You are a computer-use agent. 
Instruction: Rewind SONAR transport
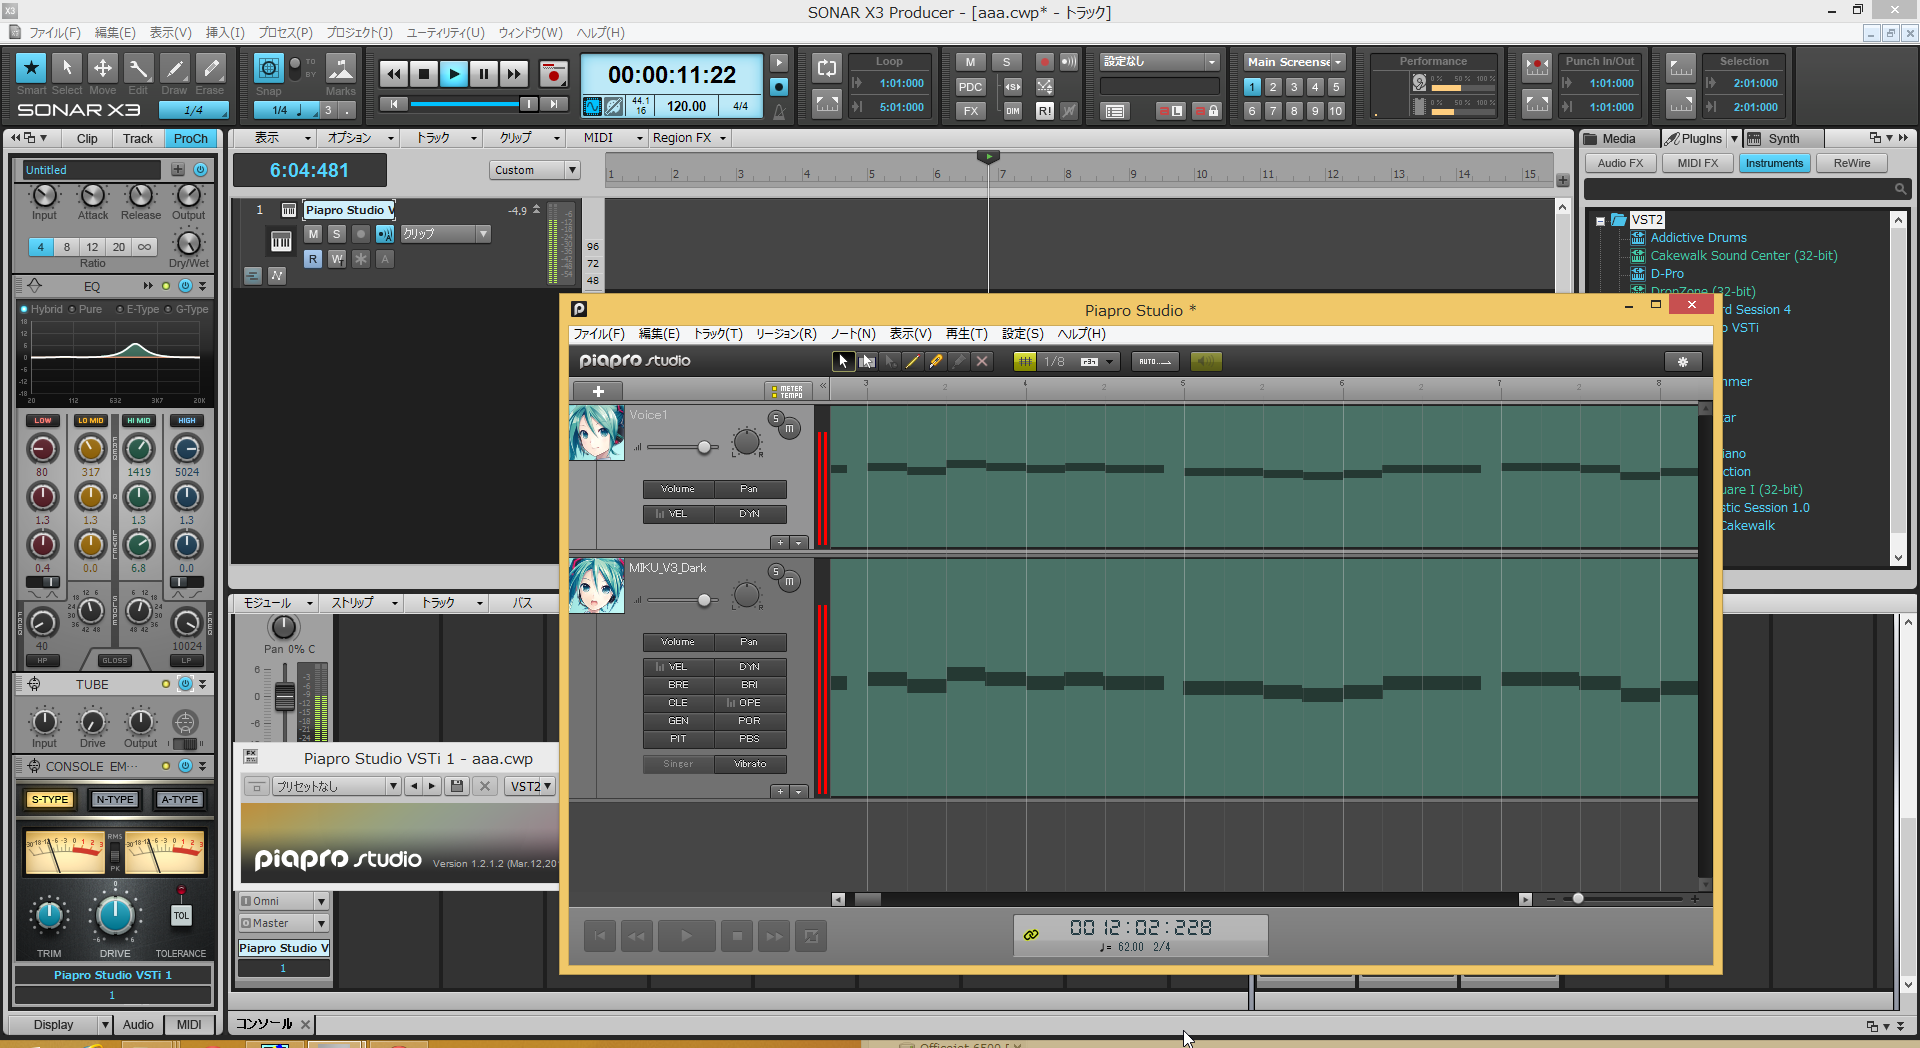pyautogui.click(x=394, y=74)
